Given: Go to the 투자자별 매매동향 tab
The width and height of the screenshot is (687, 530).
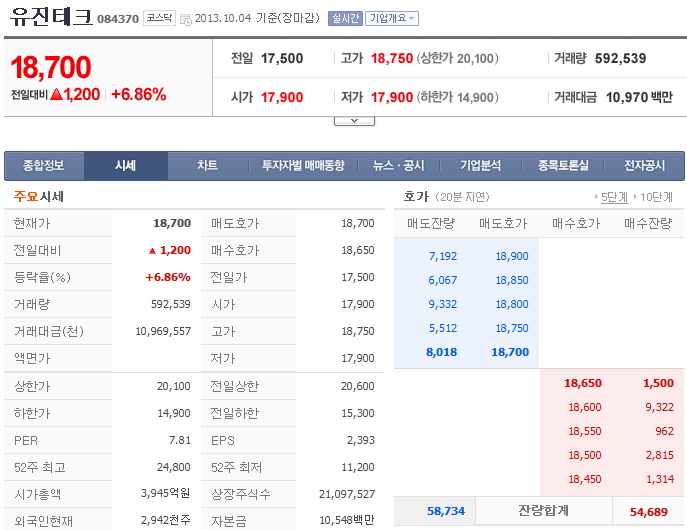Looking at the screenshot, I should 303,166.
